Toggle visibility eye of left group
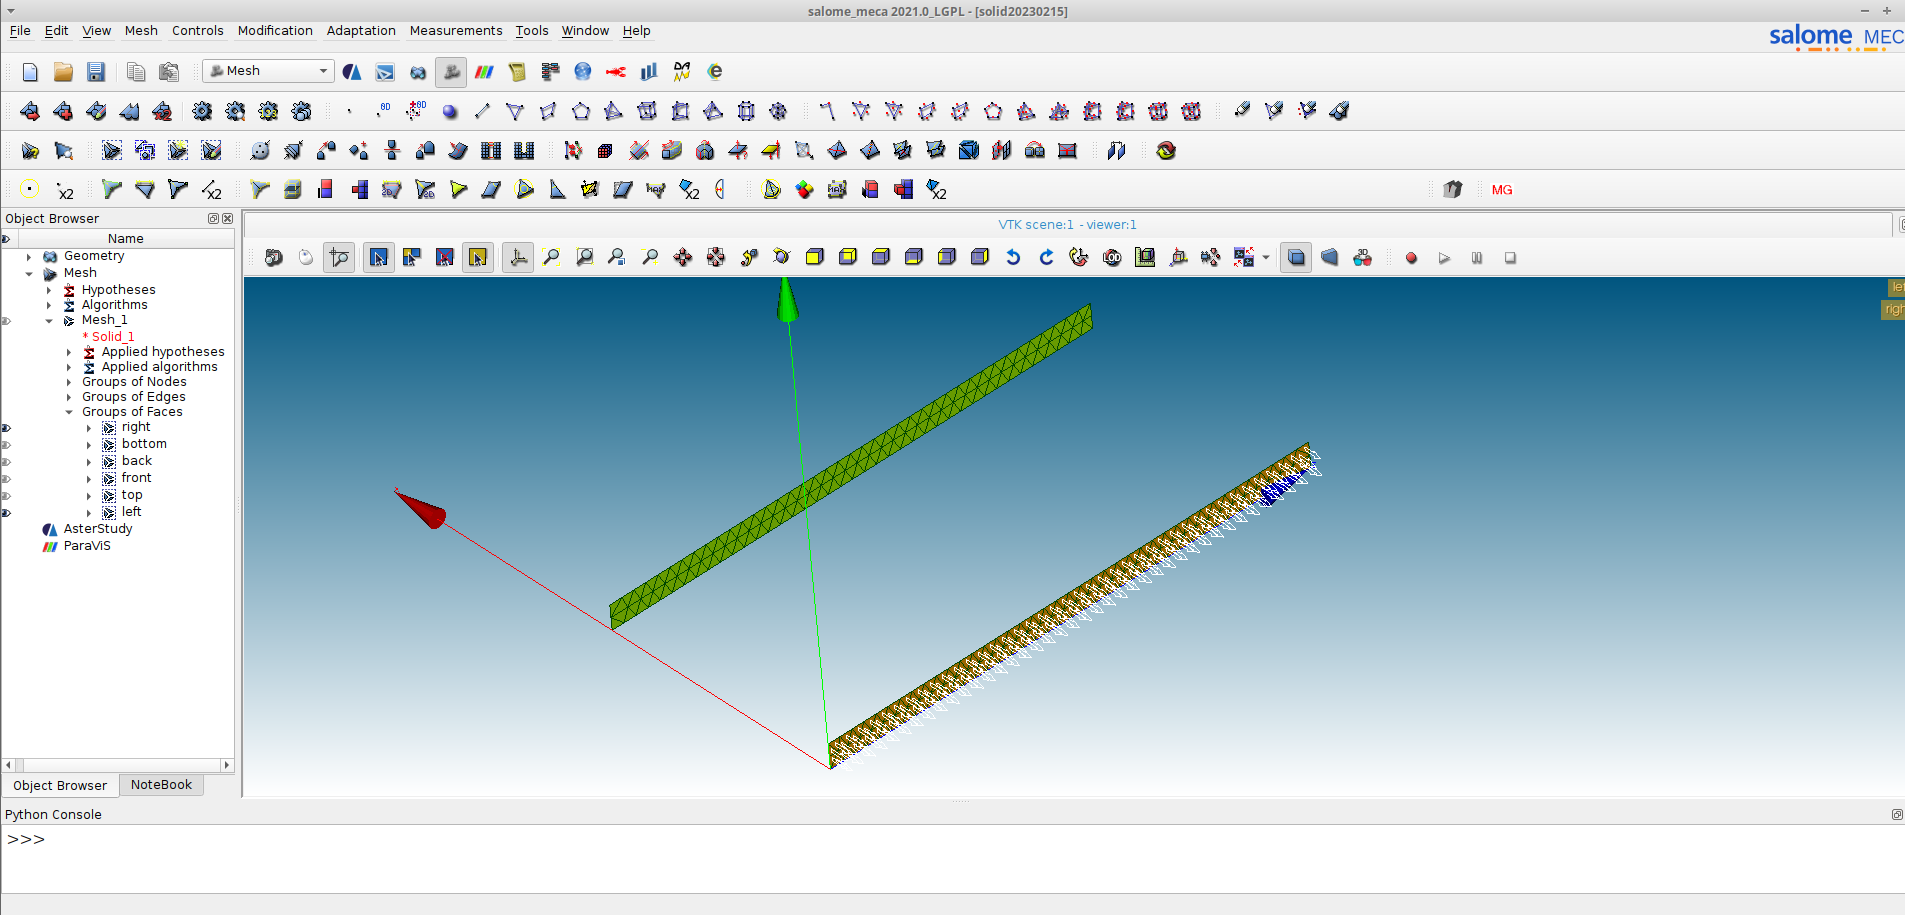 click(x=6, y=513)
